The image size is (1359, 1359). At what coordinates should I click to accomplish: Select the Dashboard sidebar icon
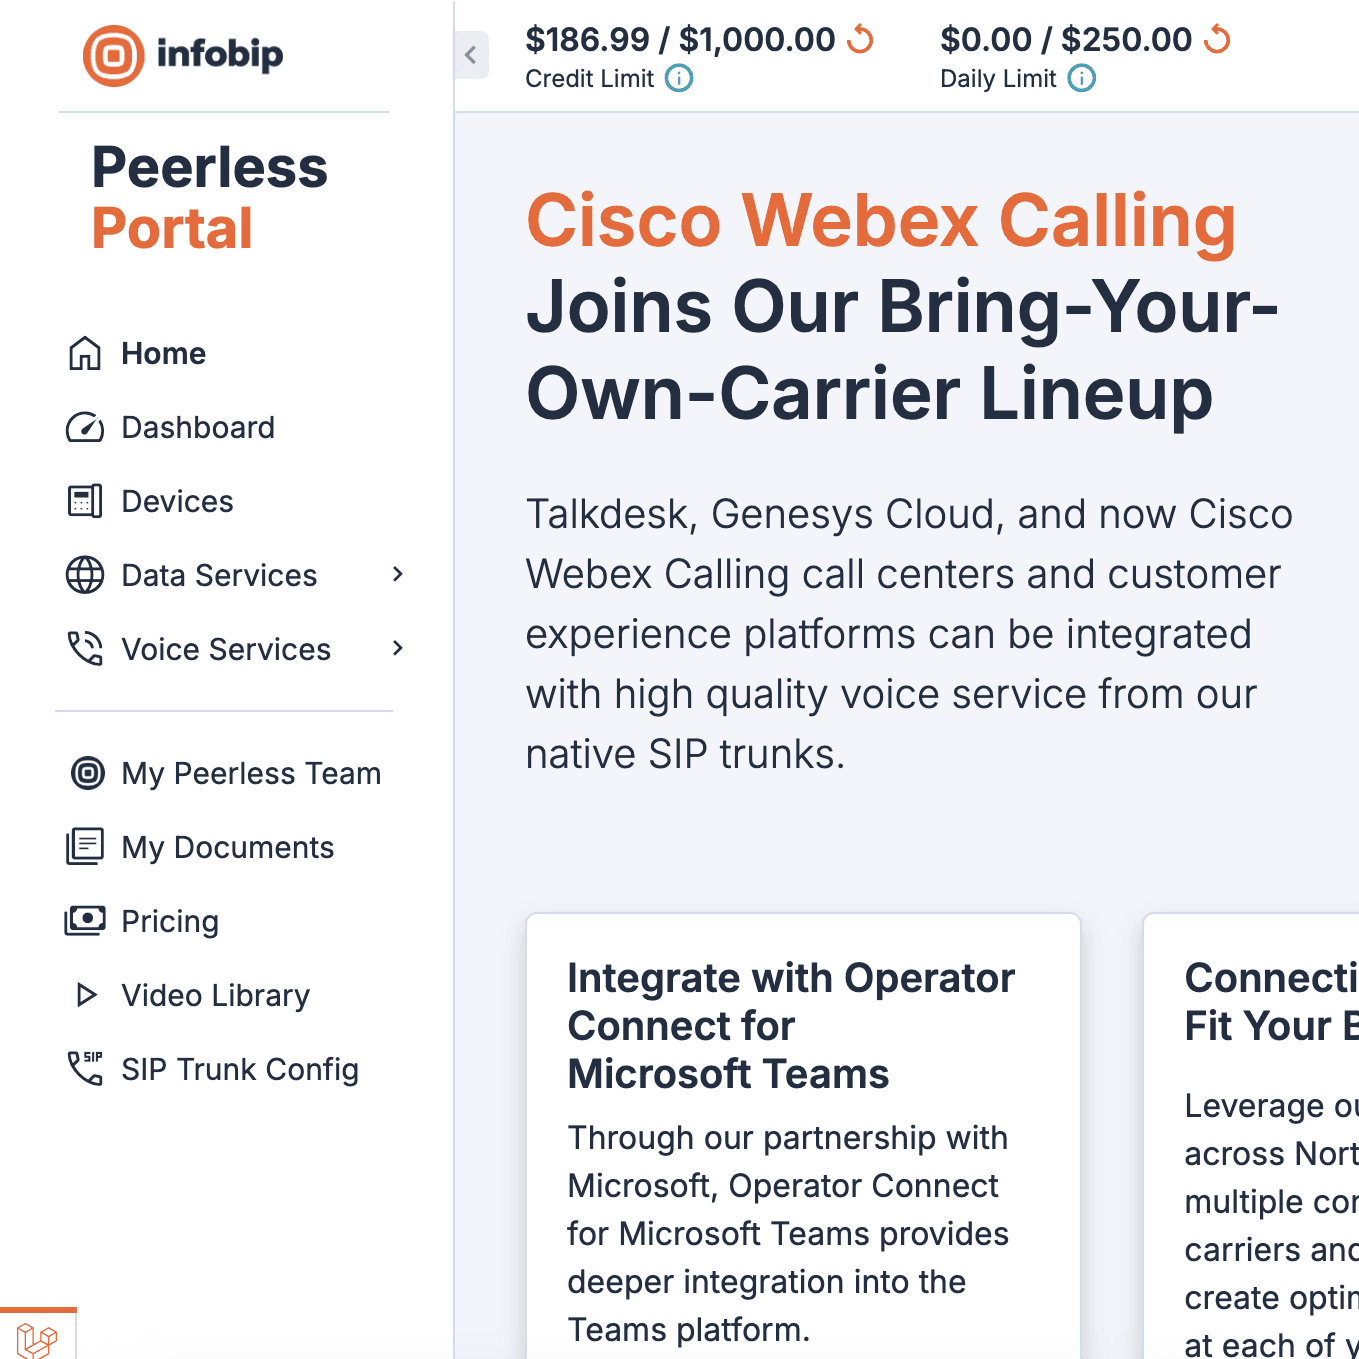(x=86, y=427)
